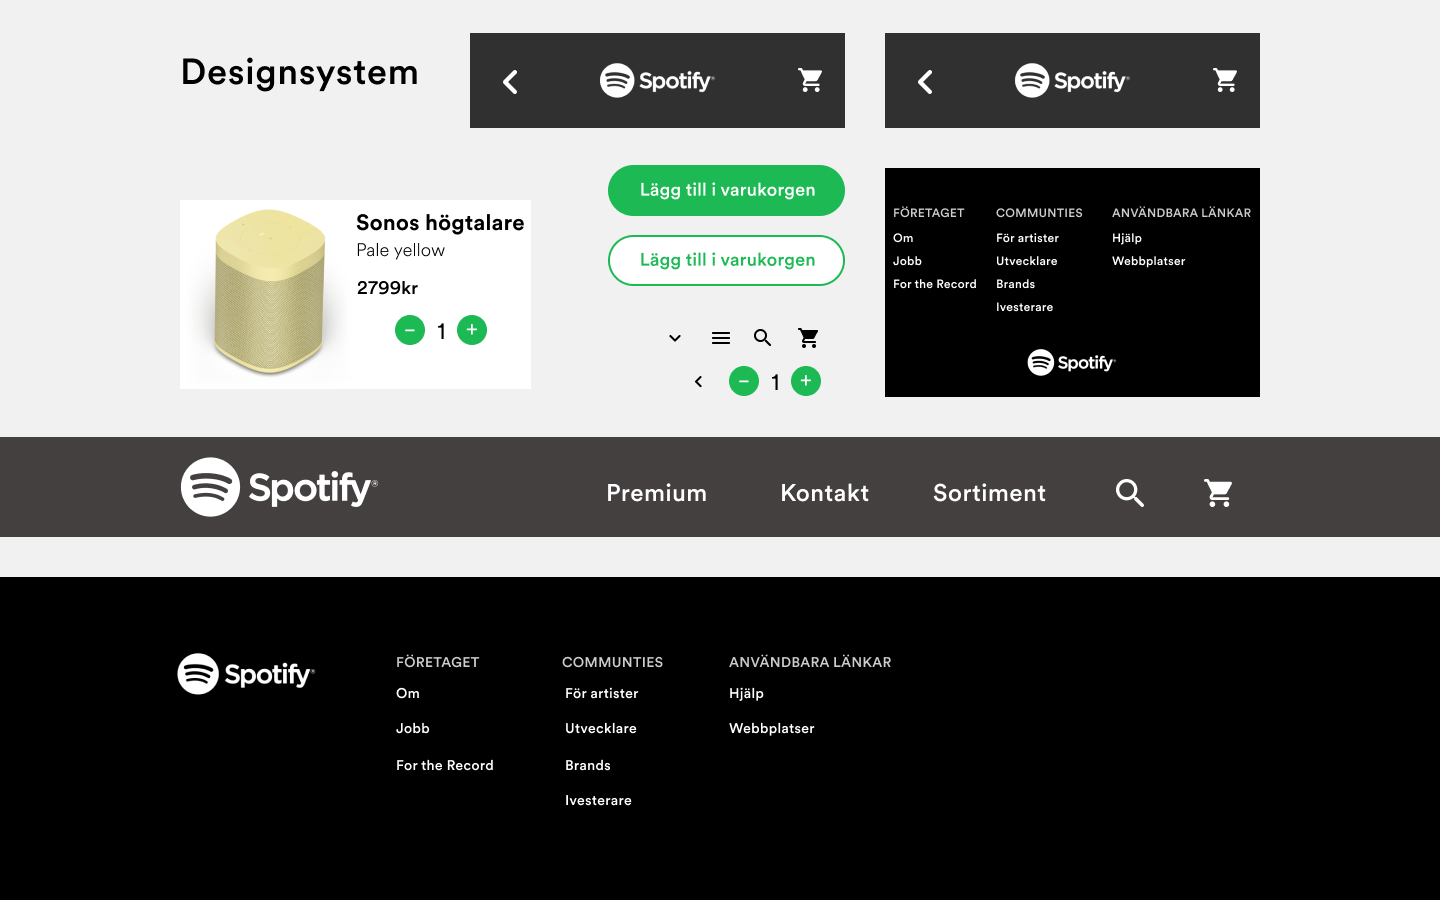This screenshot has height=900, width=1440.
Task: Click the small black cart icon
Action: click(809, 338)
